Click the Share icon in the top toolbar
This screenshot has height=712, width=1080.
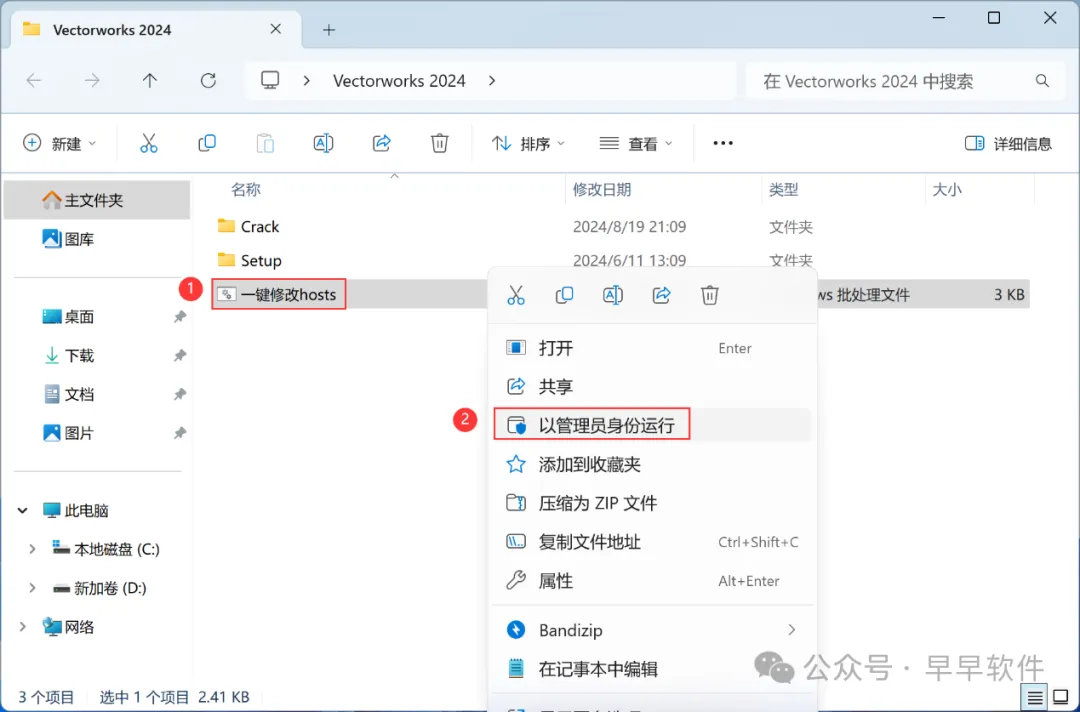382,143
